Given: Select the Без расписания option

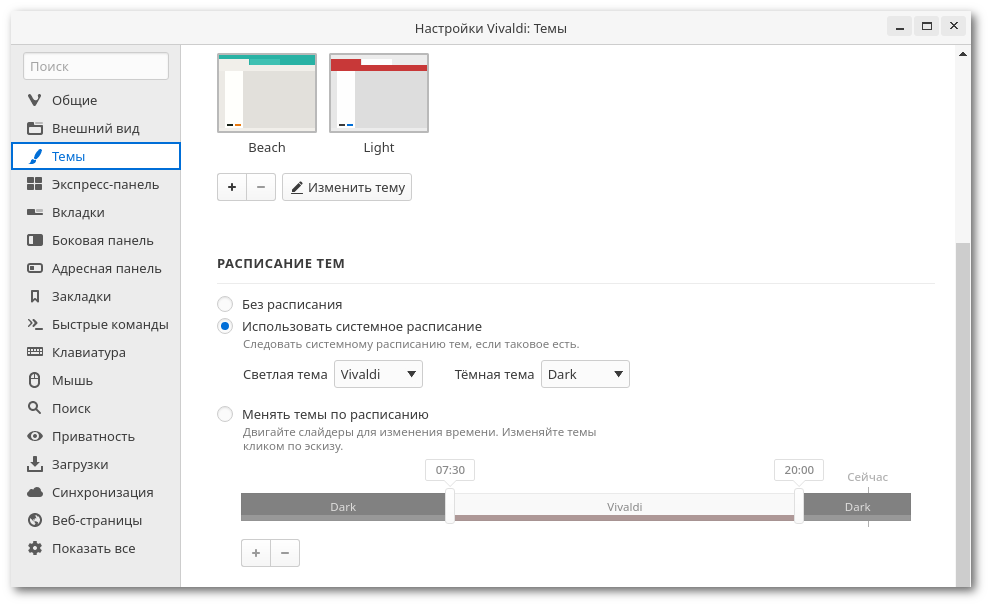Looking at the screenshot, I should (225, 304).
